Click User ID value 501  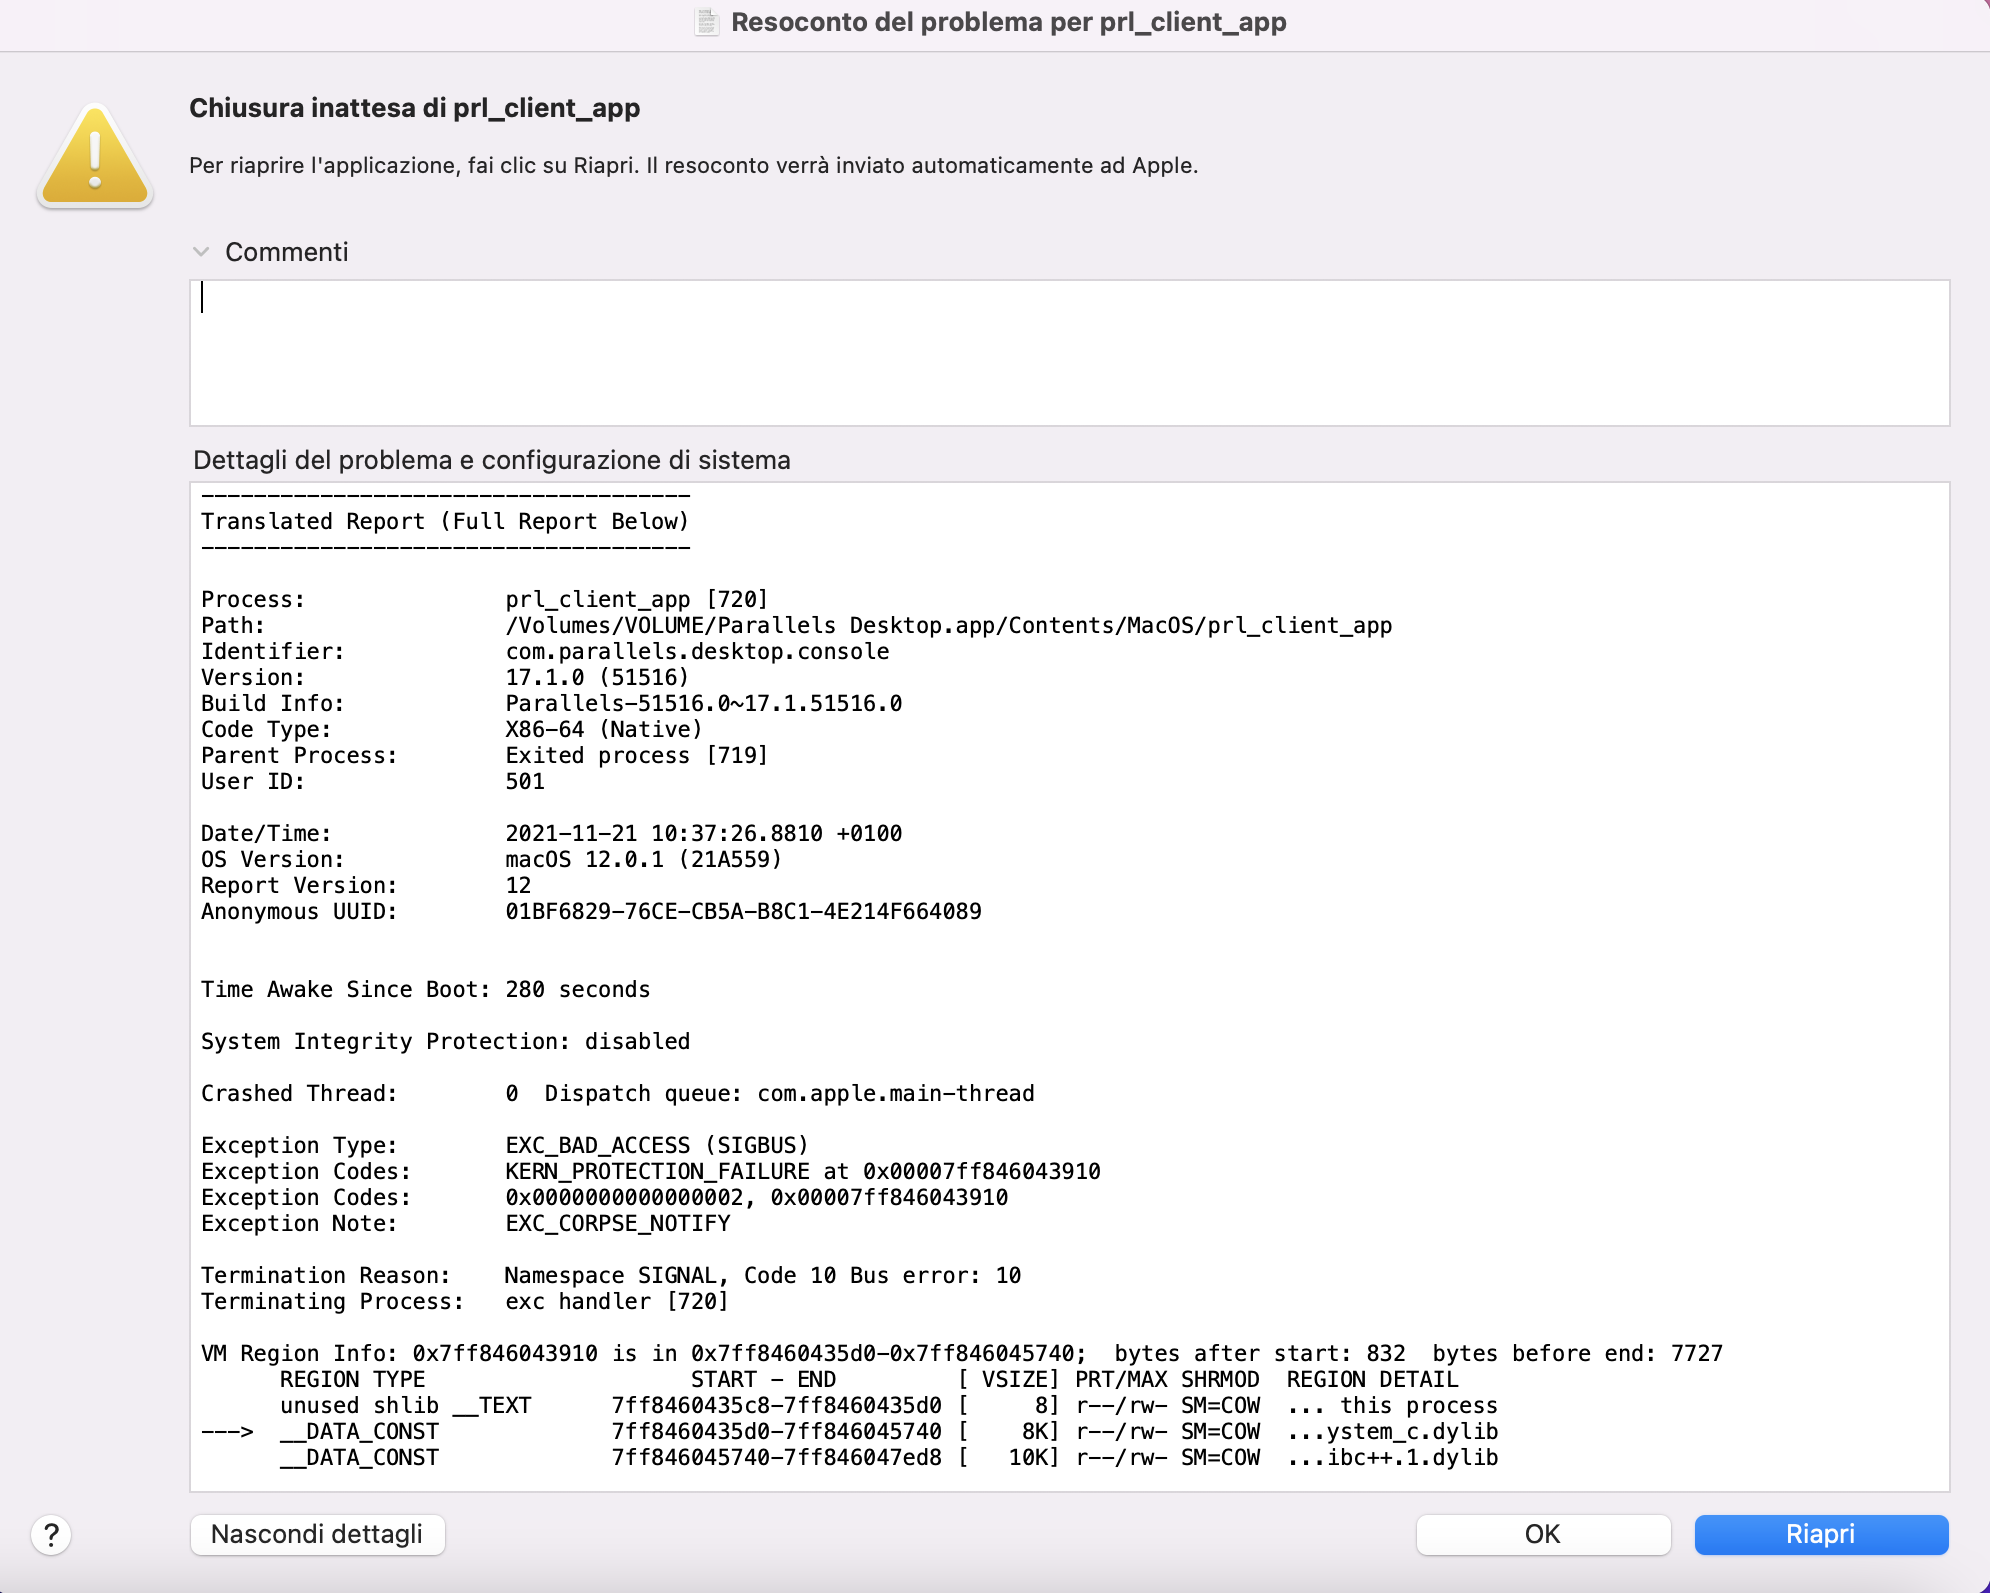(x=525, y=782)
